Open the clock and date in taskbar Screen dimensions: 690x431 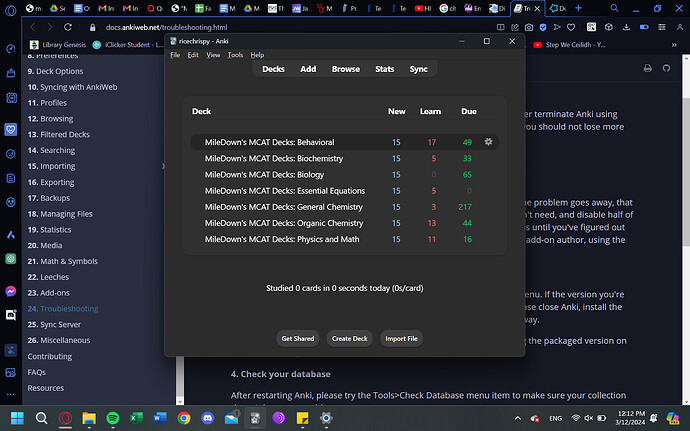tap(631, 418)
